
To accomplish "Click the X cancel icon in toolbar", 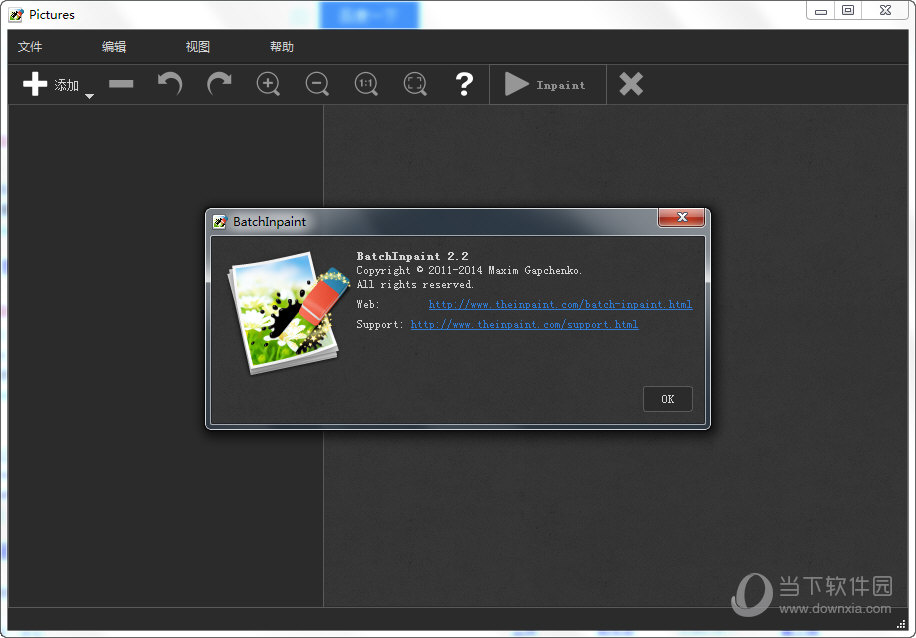I will pyautogui.click(x=631, y=84).
